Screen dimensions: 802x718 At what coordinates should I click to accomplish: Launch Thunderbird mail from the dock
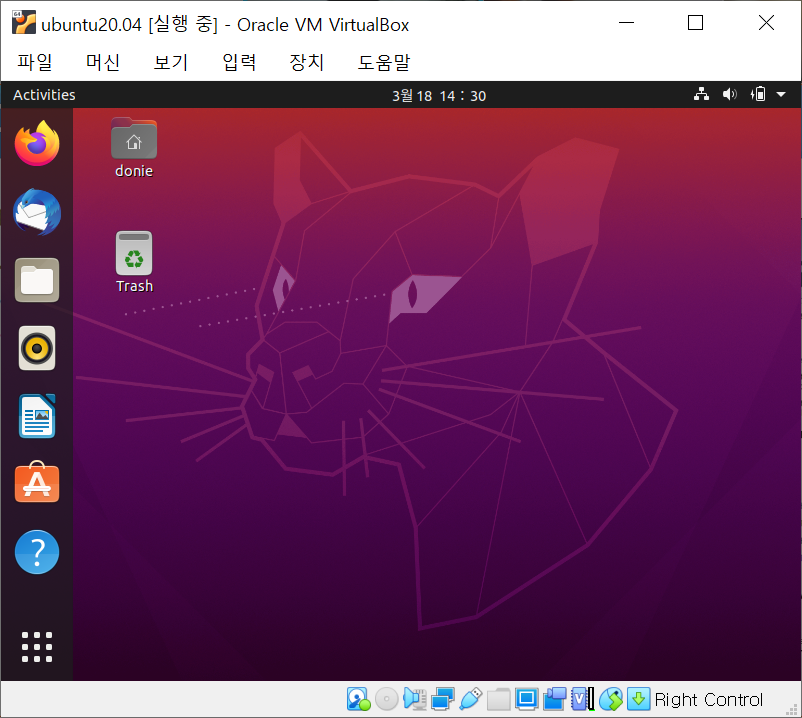coord(37,212)
